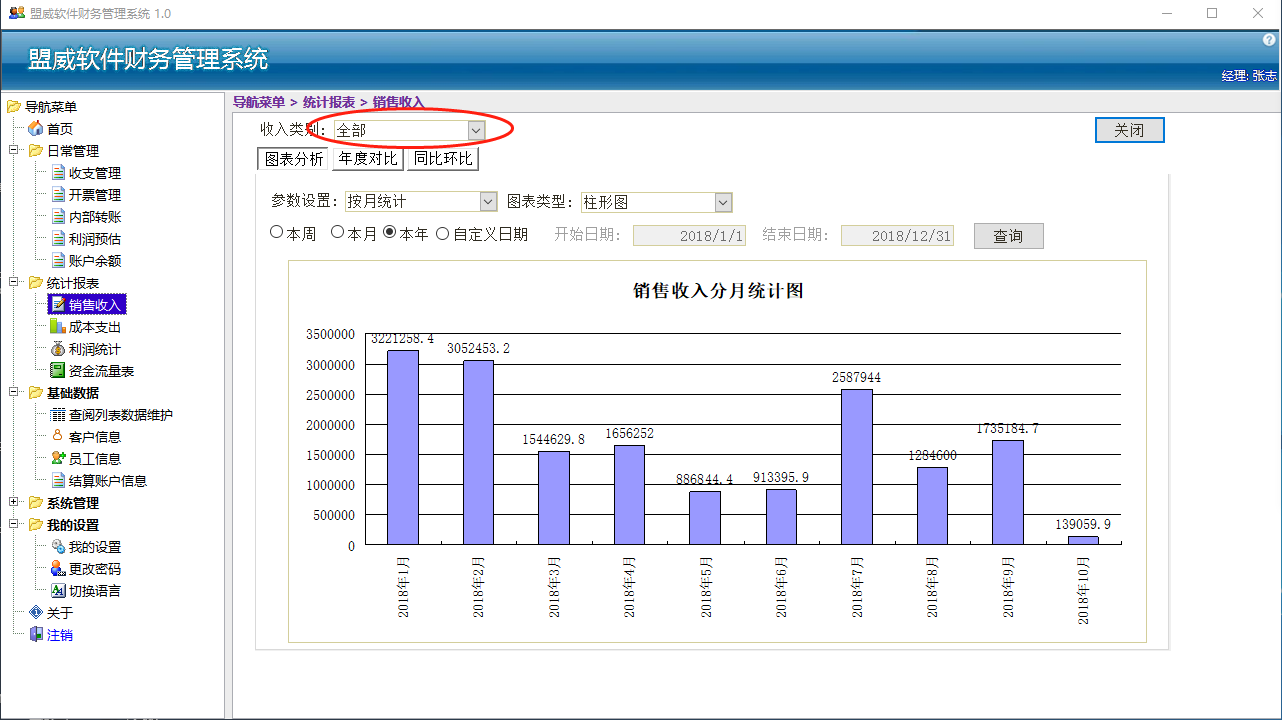Click the home icon next to 首页

point(36,129)
